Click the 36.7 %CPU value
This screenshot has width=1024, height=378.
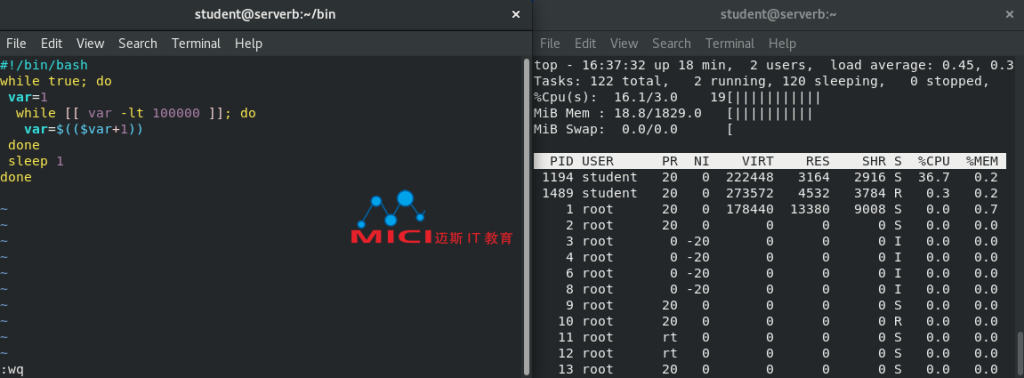[933, 177]
